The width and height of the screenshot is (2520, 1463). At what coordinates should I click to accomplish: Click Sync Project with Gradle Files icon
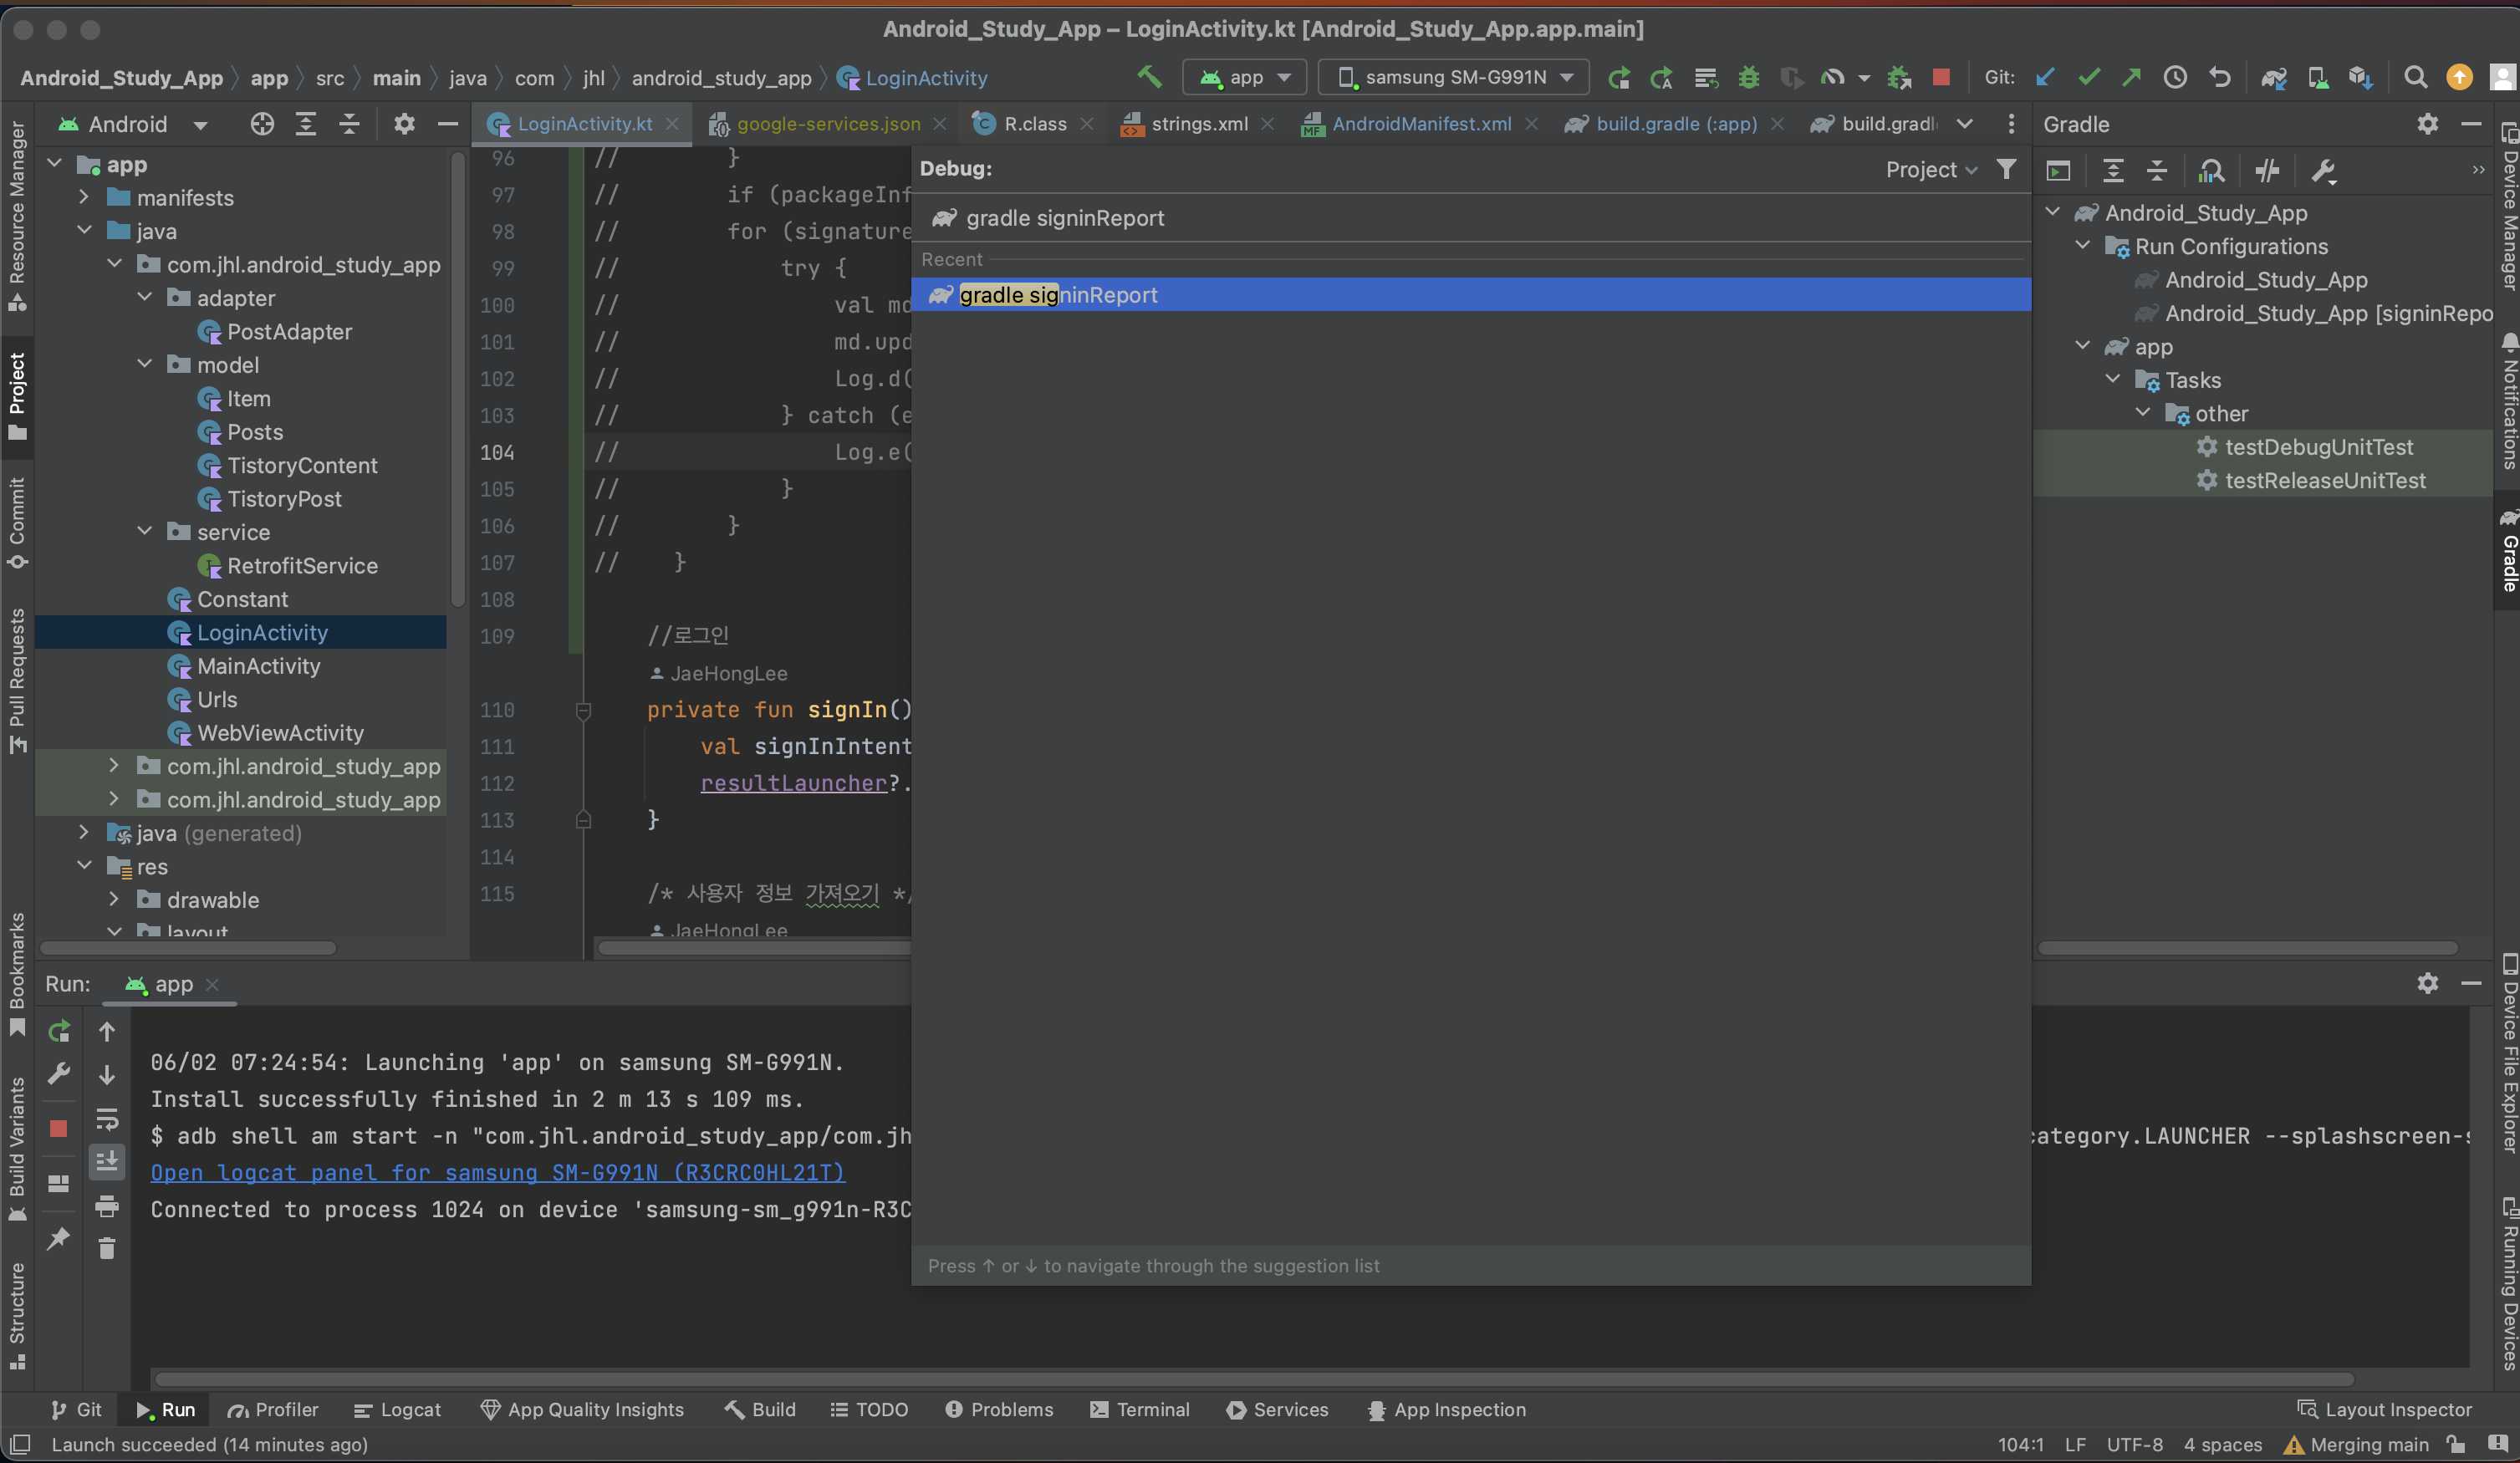pyautogui.click(x=2273, y=77)
